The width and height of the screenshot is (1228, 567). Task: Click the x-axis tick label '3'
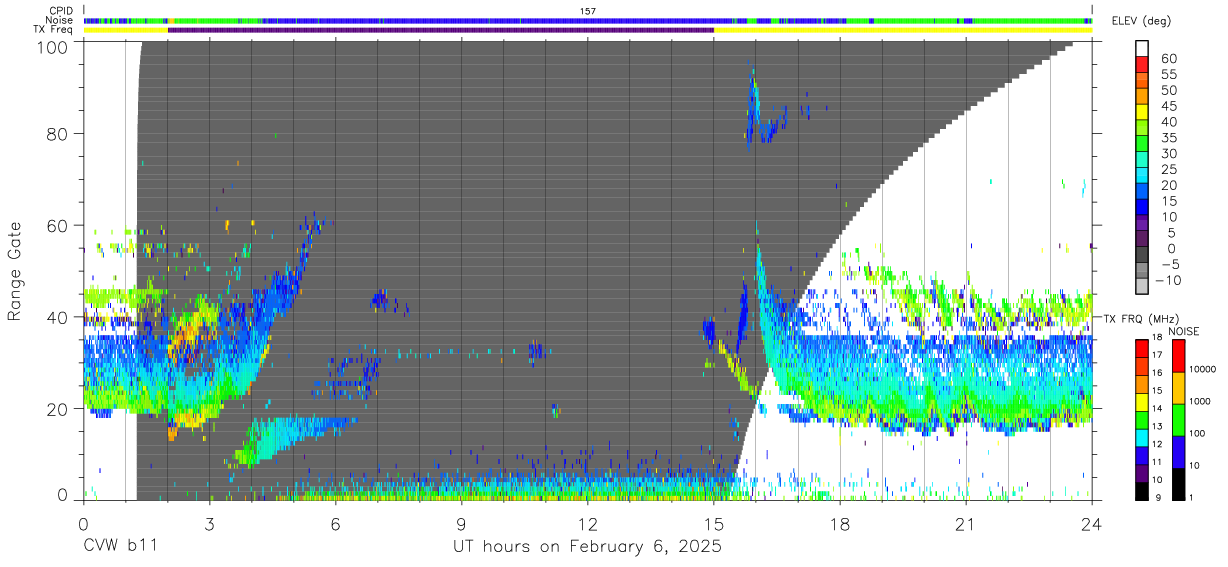pyautogui.click(x=209, y=523)
